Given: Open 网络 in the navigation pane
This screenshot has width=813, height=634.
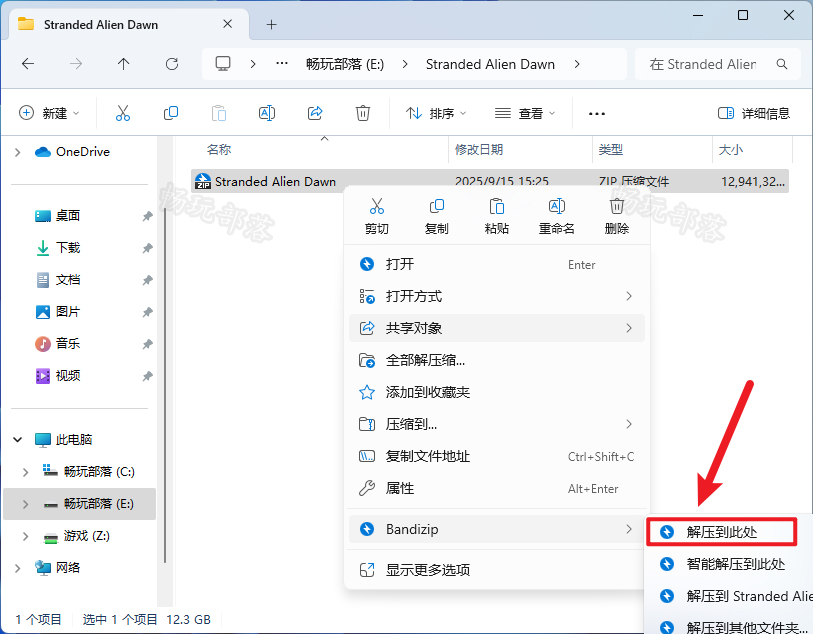Looking at the screenshot, I should tap(68, 568).
